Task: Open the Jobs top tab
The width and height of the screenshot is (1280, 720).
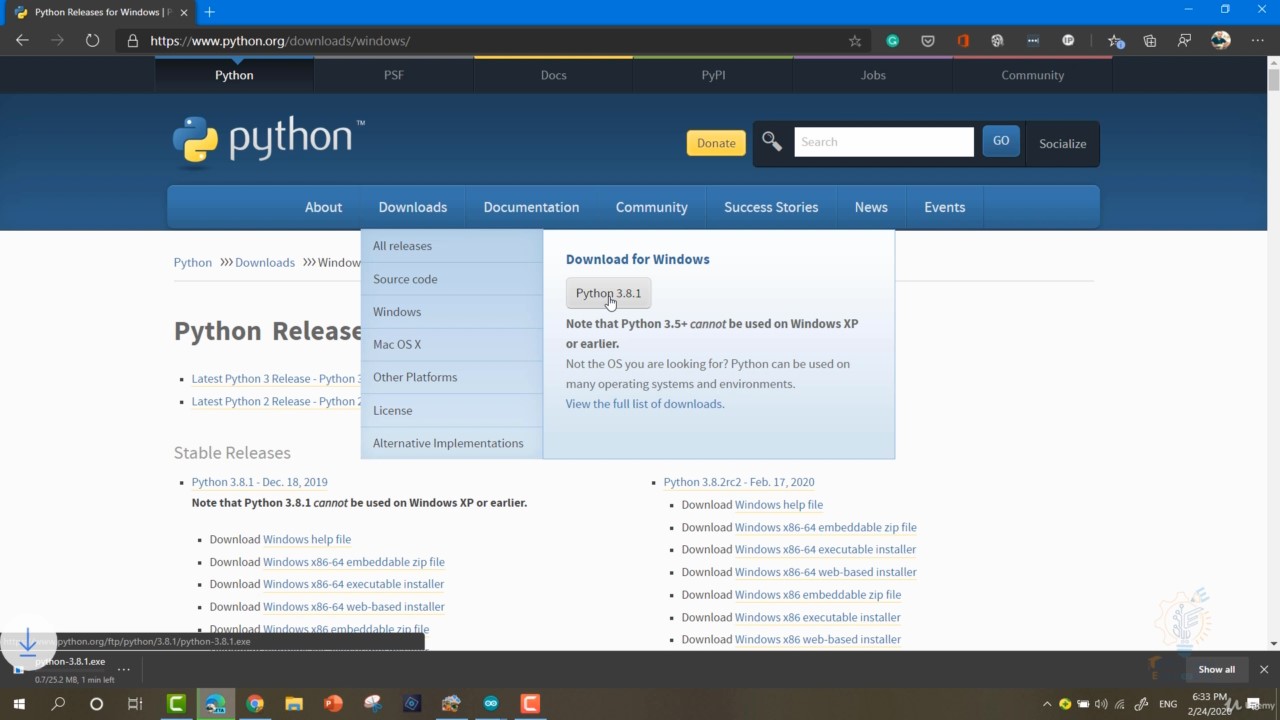Action: point(873,75)
